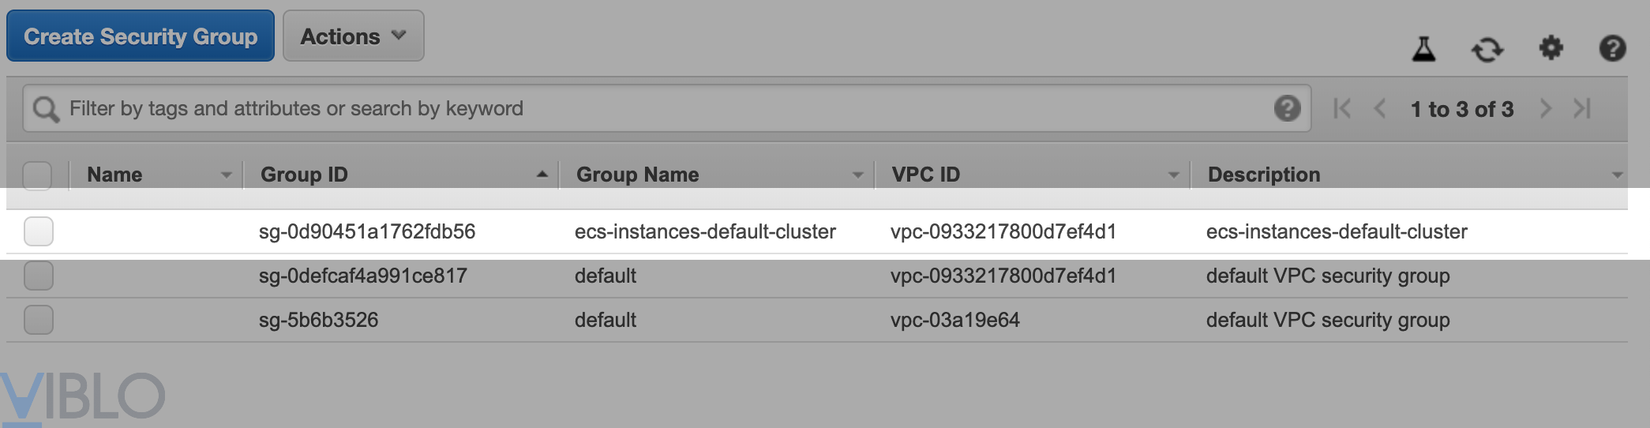
Task: Click the filter help icon in search bar
Action: (x=1287, y=108)
